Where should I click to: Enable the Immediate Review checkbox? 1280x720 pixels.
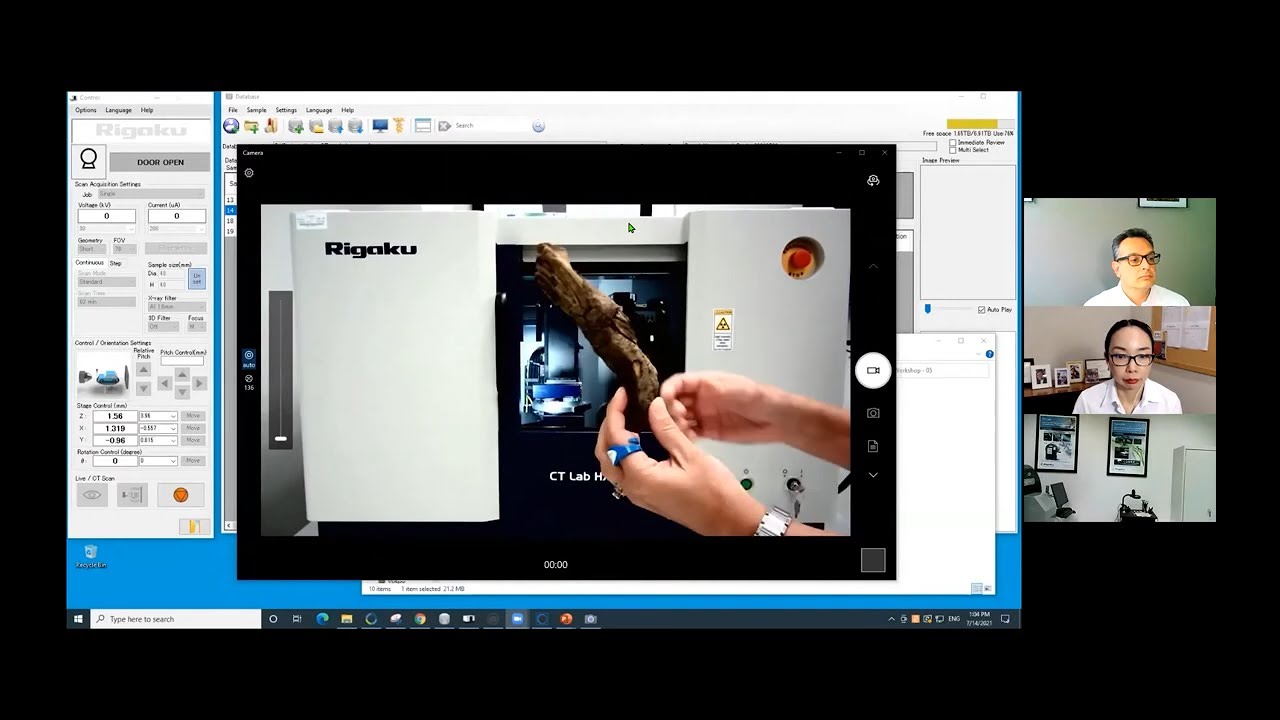tap(952, 143)
